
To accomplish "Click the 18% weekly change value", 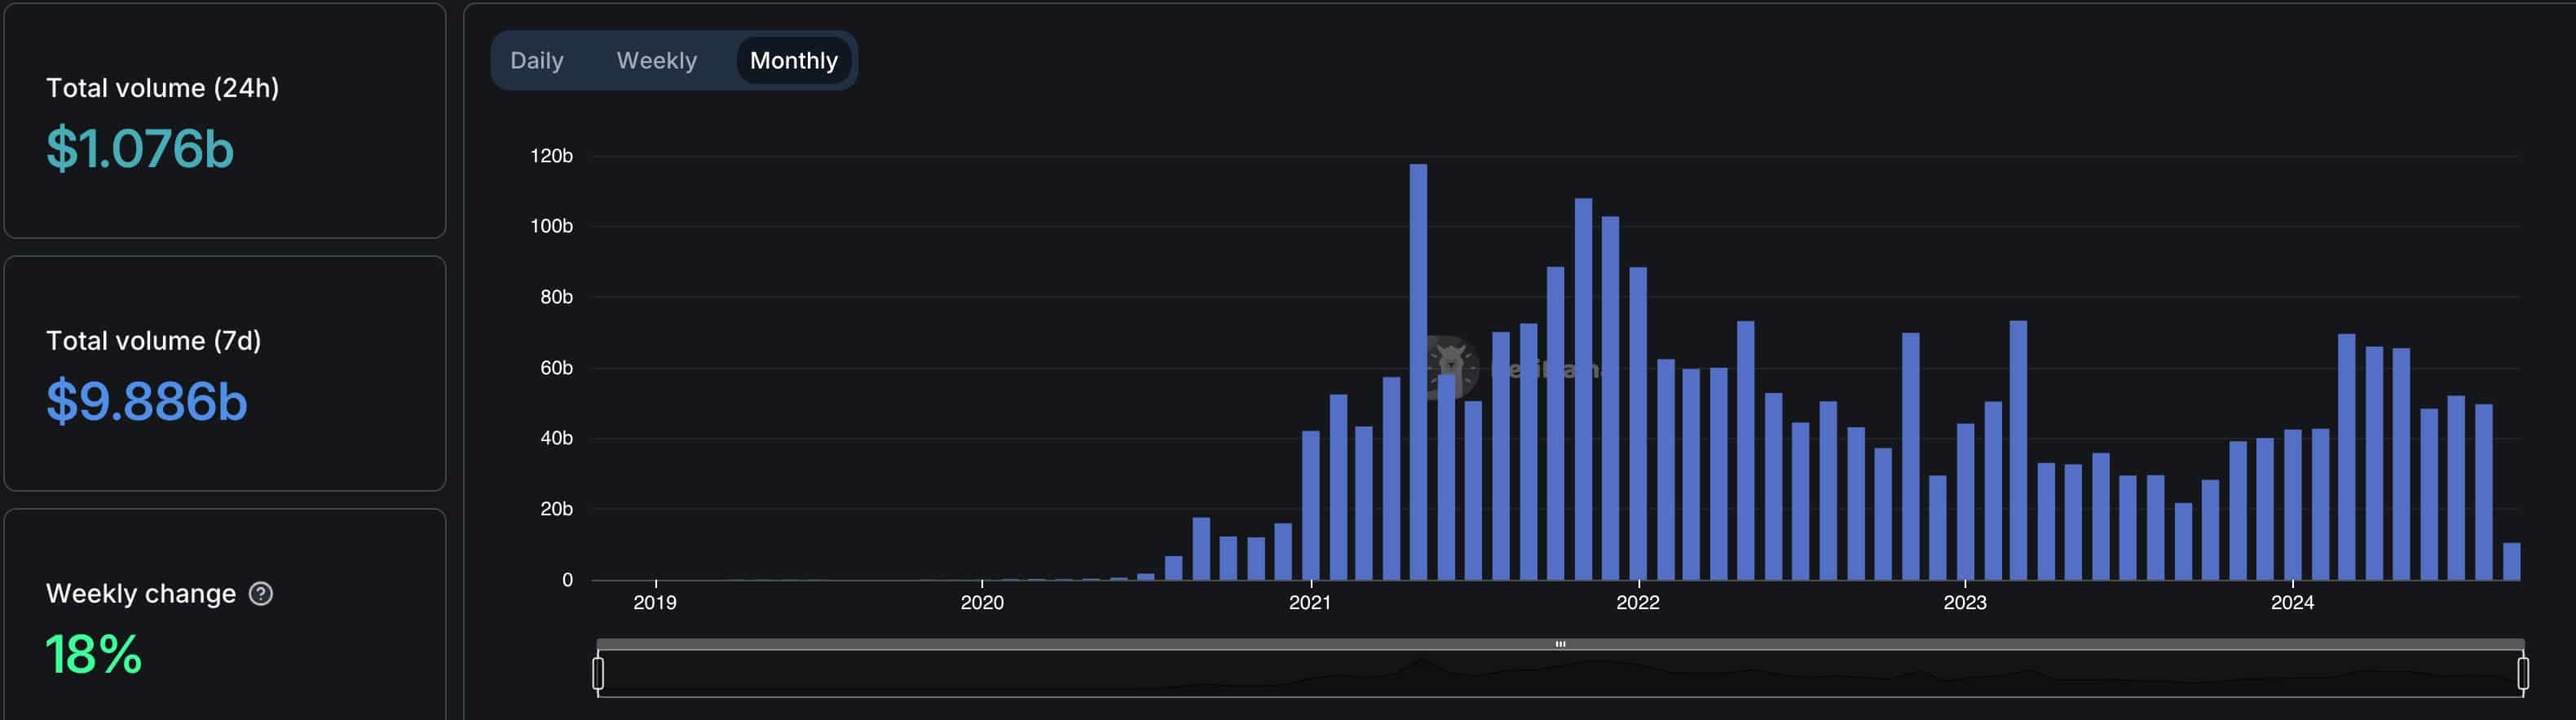I will click(94, 655).
